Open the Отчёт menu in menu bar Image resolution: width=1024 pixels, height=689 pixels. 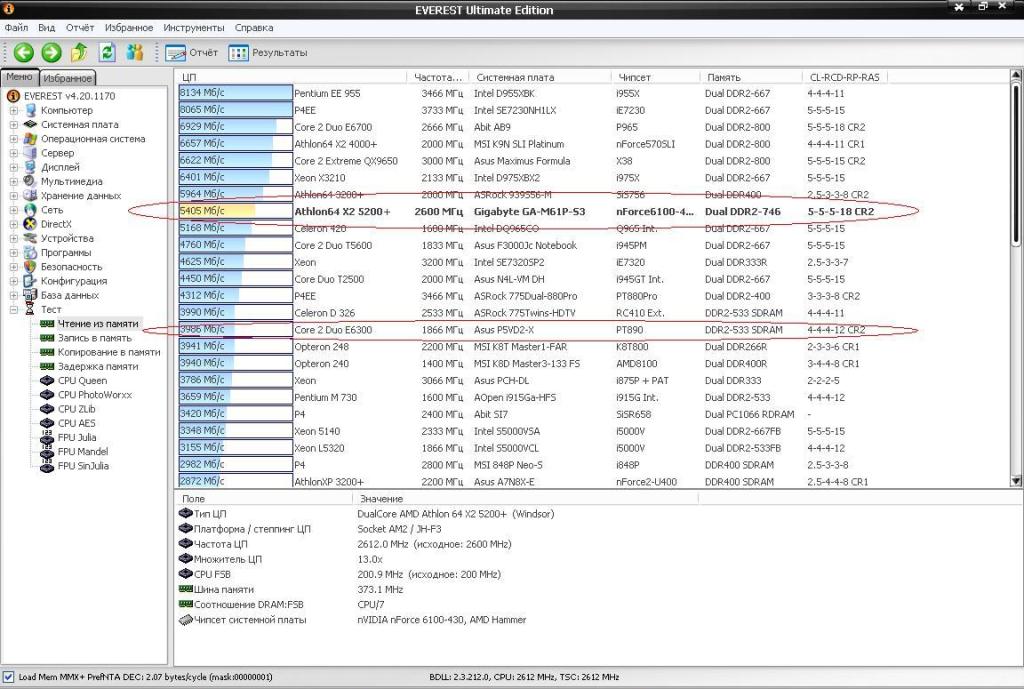pyautogui.click(x=80, y=28)
